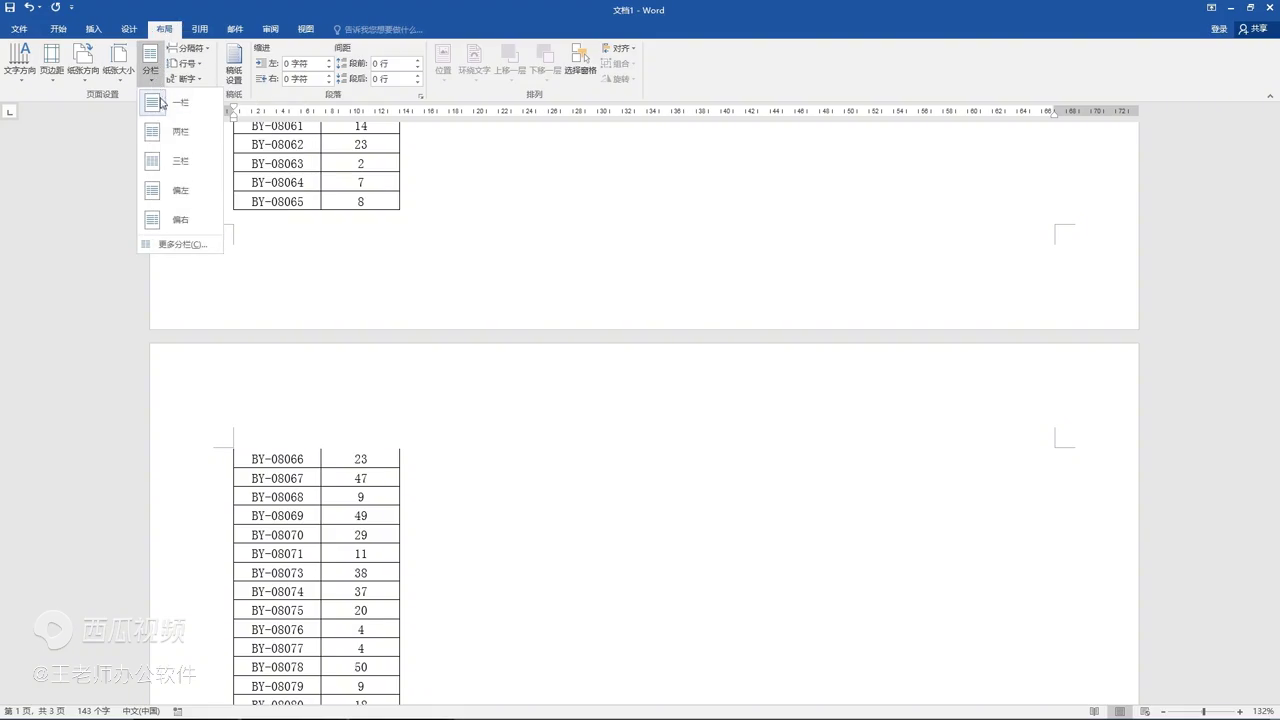Screen dimensions: 1280x720
Task: Select 偏右 right column layout
Action: [180, 219]
